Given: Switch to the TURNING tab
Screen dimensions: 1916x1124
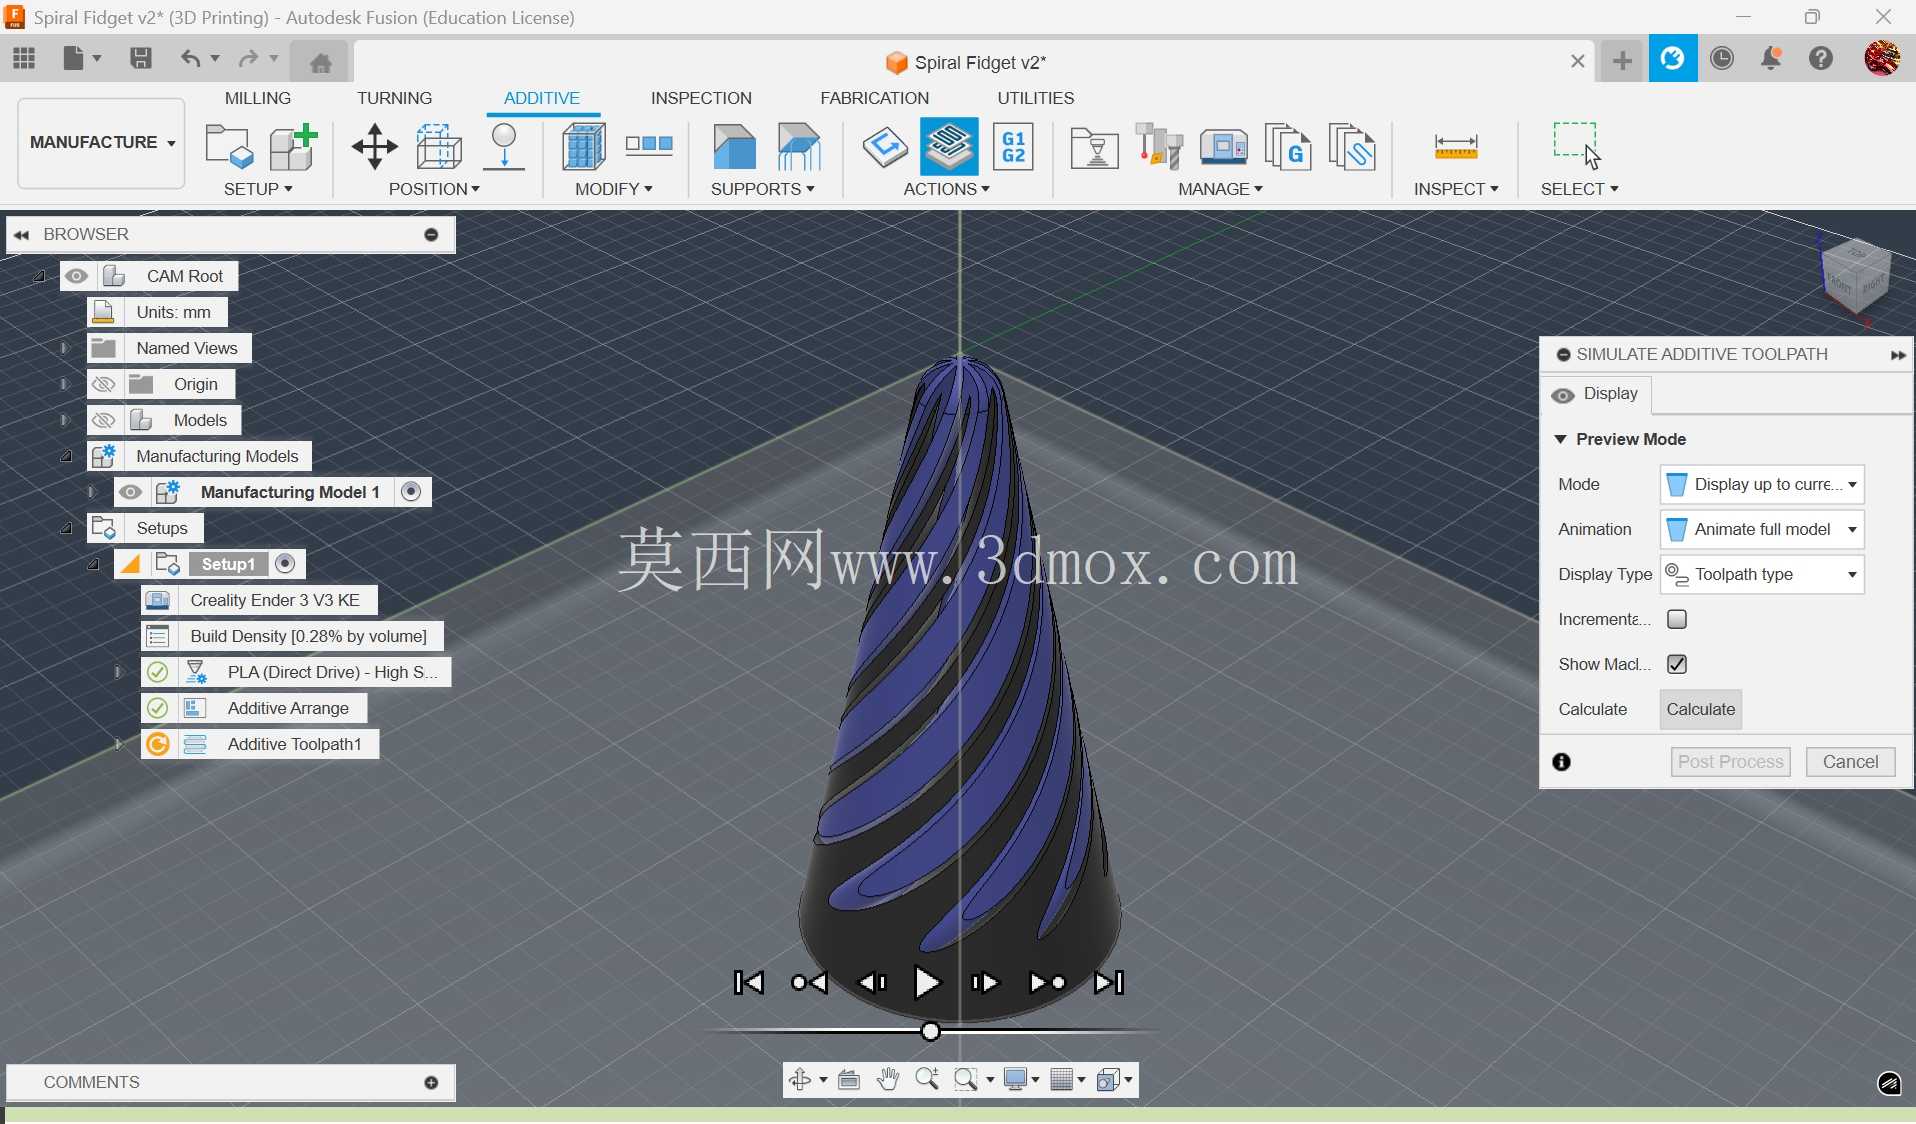Looking at the screenshot, I should (395, 98).
